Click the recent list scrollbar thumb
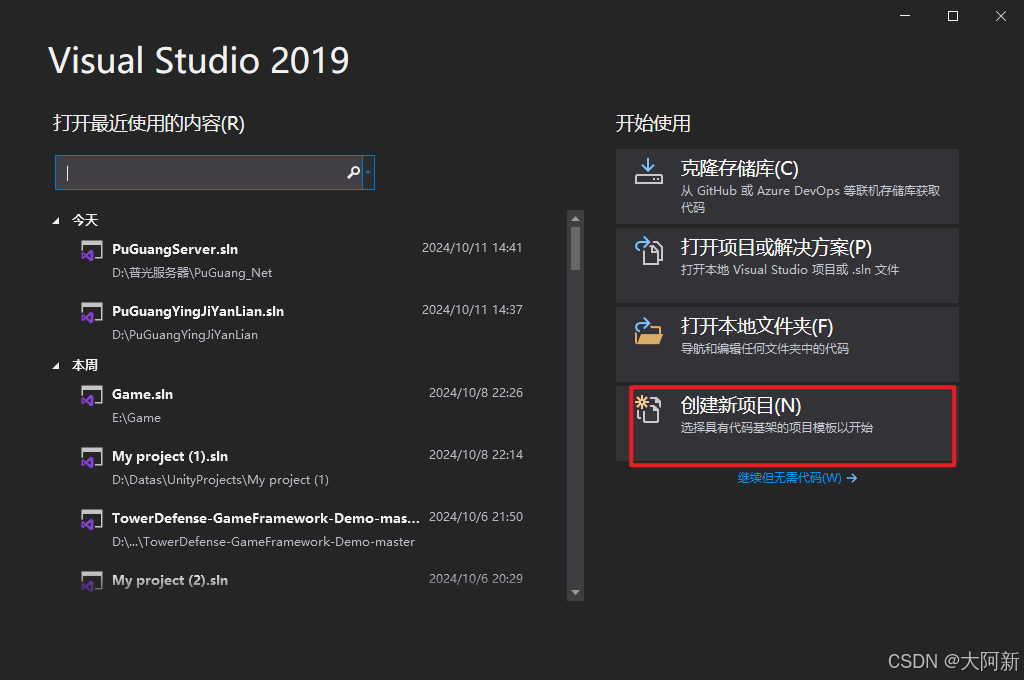 (575, 248)
